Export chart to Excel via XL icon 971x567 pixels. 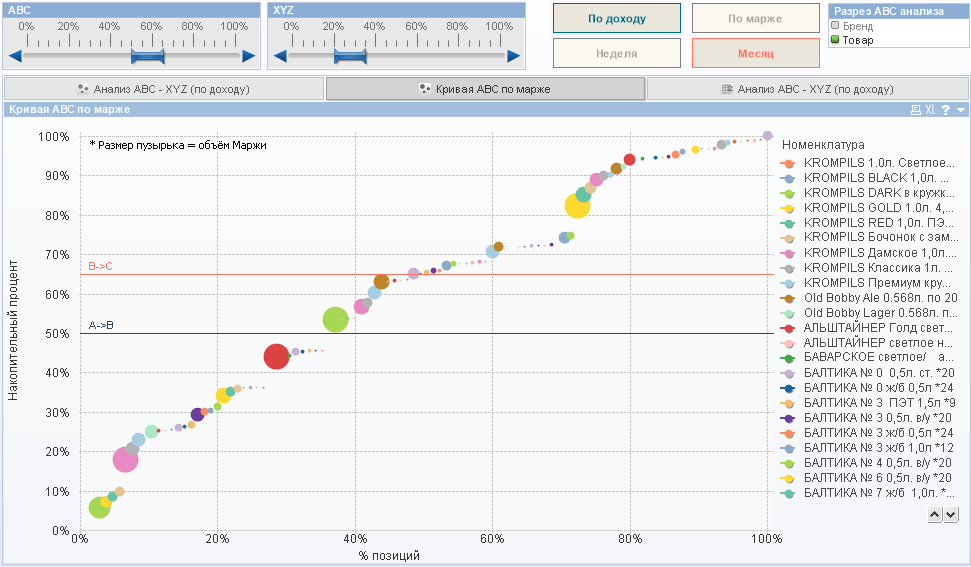(x=930, y=110)
